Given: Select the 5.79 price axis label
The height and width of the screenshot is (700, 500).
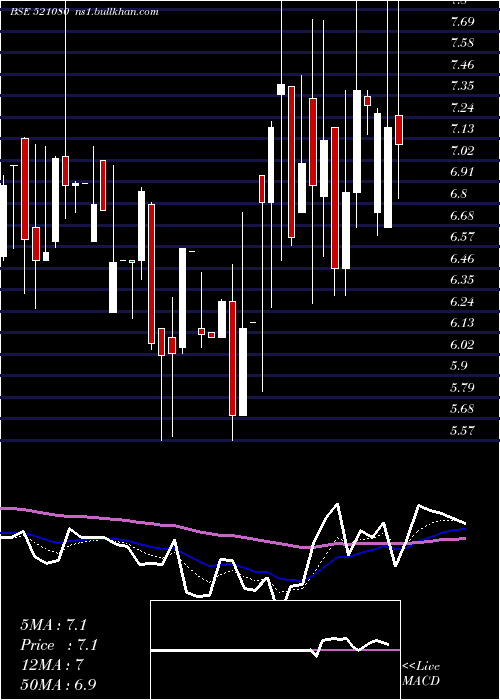Looking at the screenshot, I should click(x=462, y=388).
